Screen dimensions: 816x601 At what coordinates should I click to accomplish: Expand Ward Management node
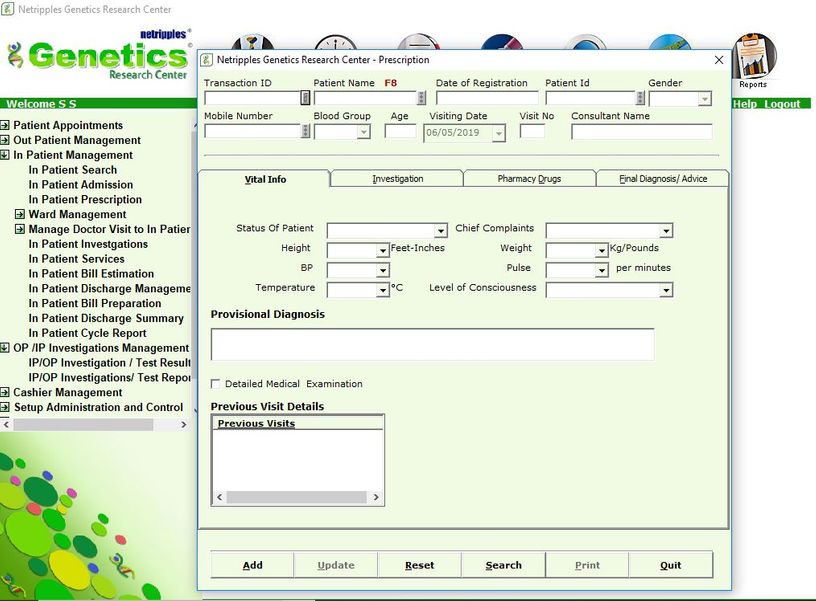(x=20, y=214)
